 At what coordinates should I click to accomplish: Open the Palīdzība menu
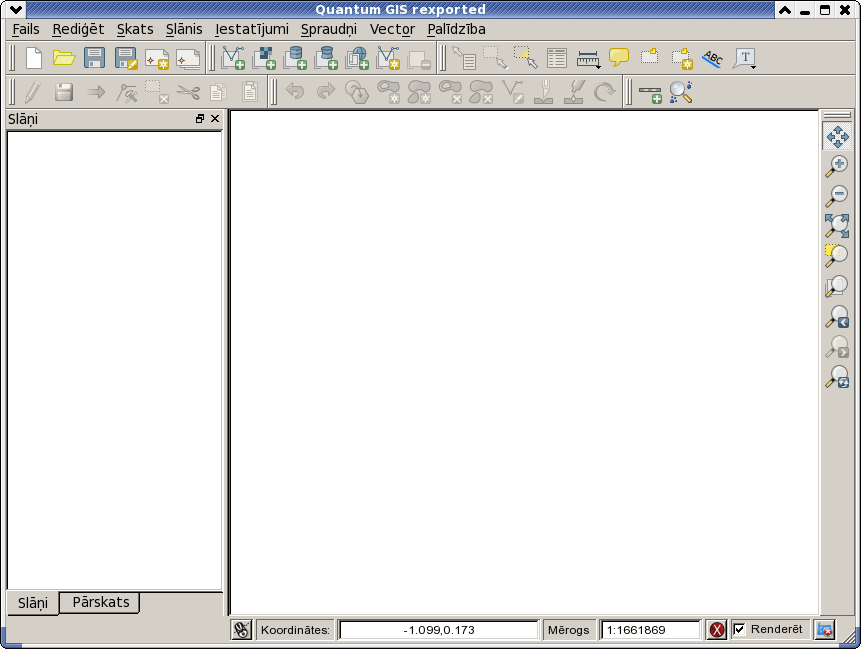tap(456, 29)
